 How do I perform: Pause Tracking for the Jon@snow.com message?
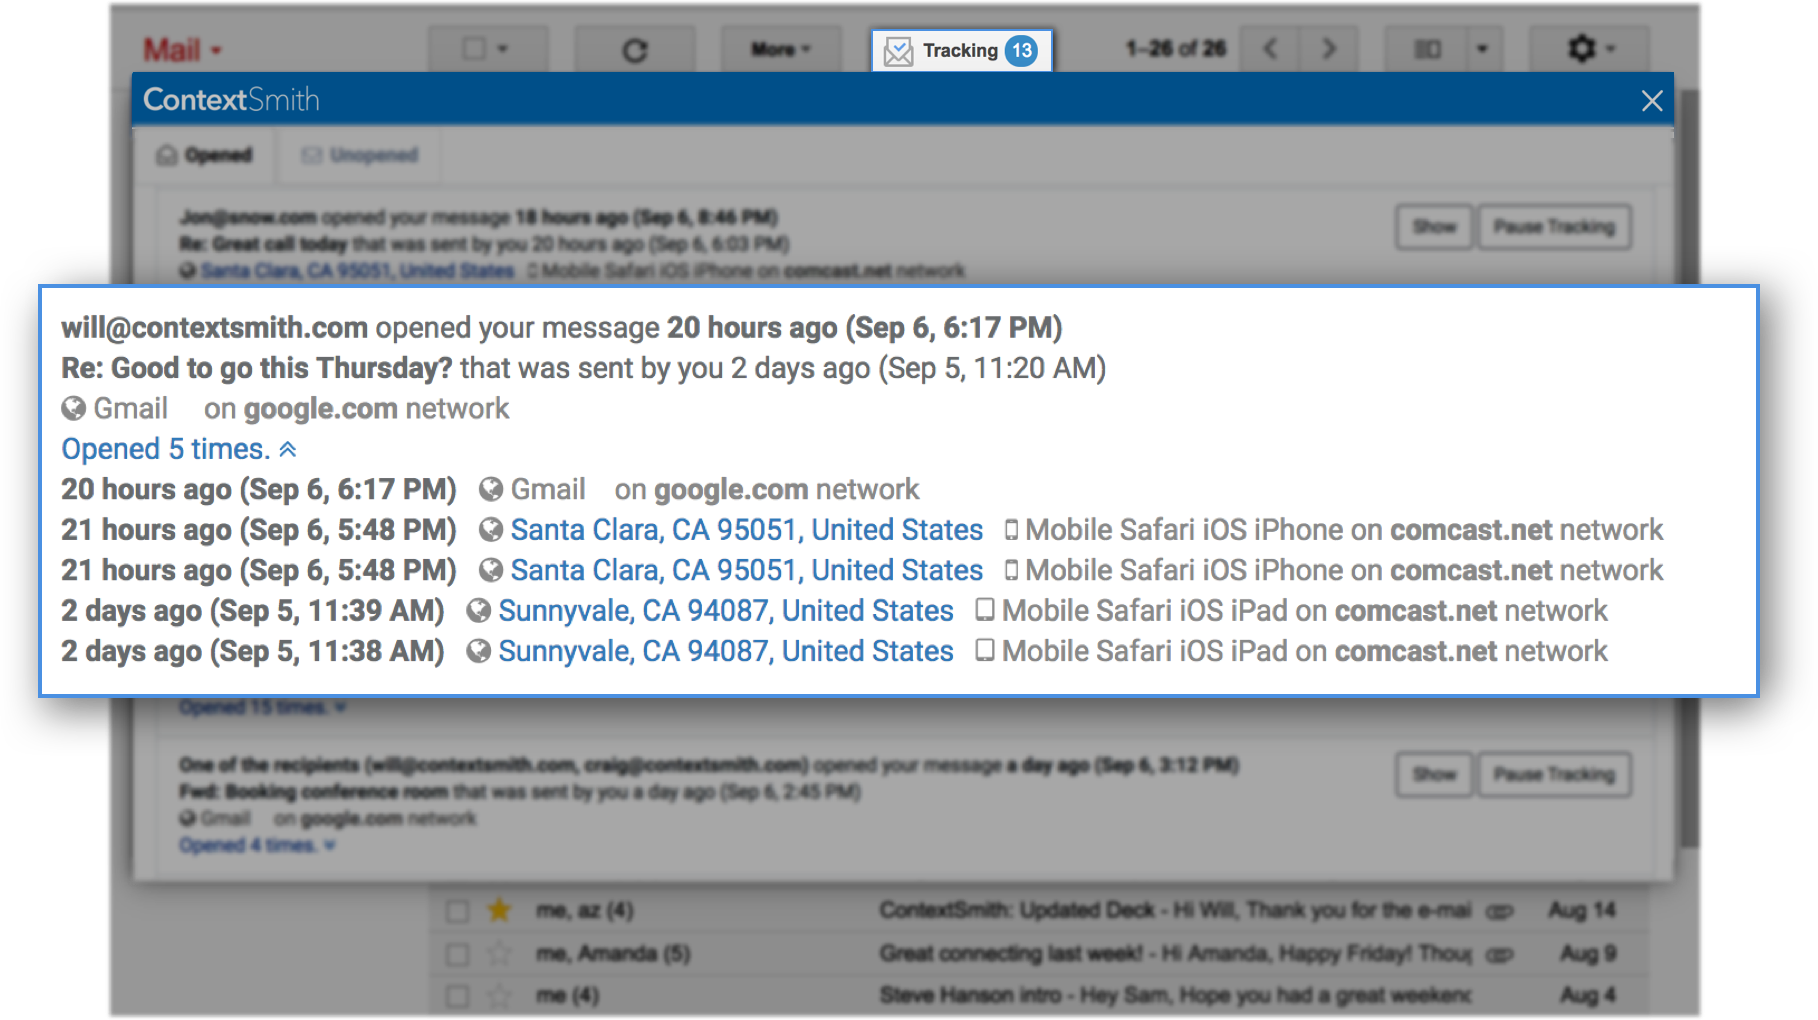point(1554,227)
